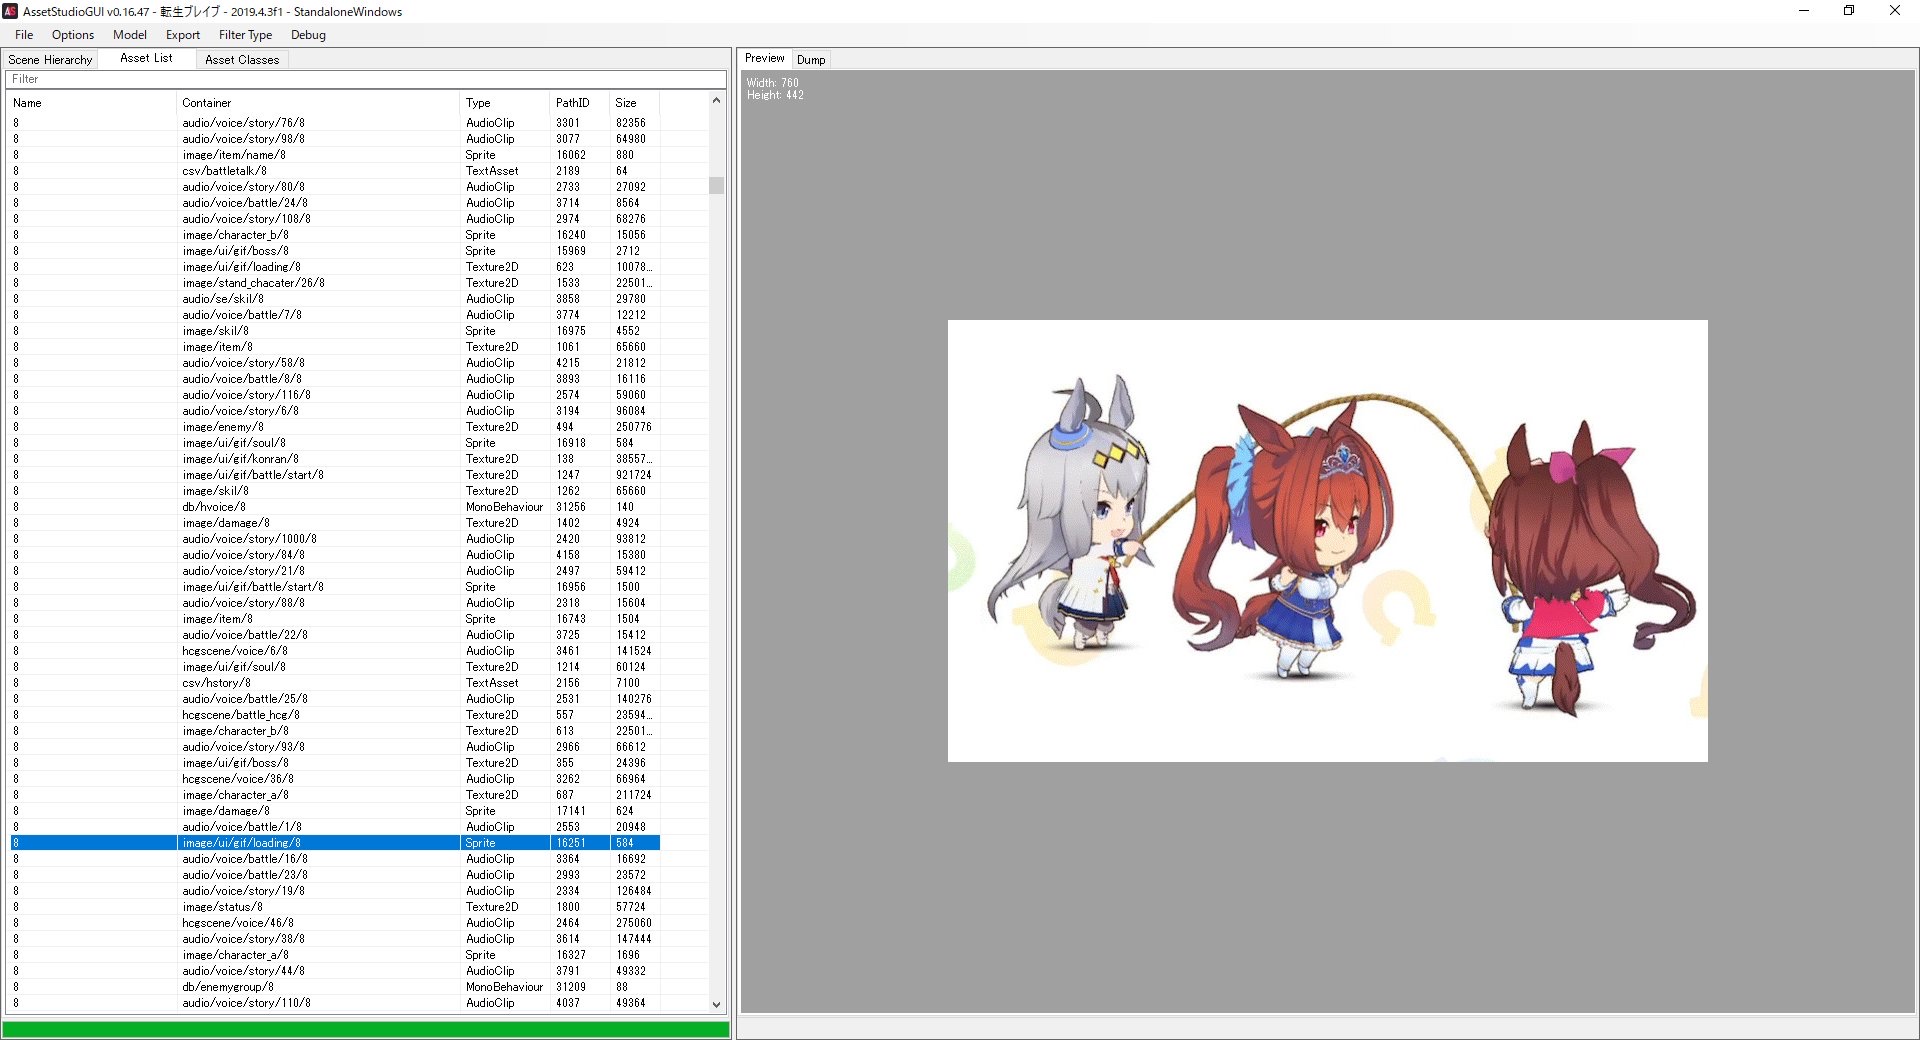1920x1040 pixels.
Task: Select row audio/voice/battle/7/8
Action: 335,315
